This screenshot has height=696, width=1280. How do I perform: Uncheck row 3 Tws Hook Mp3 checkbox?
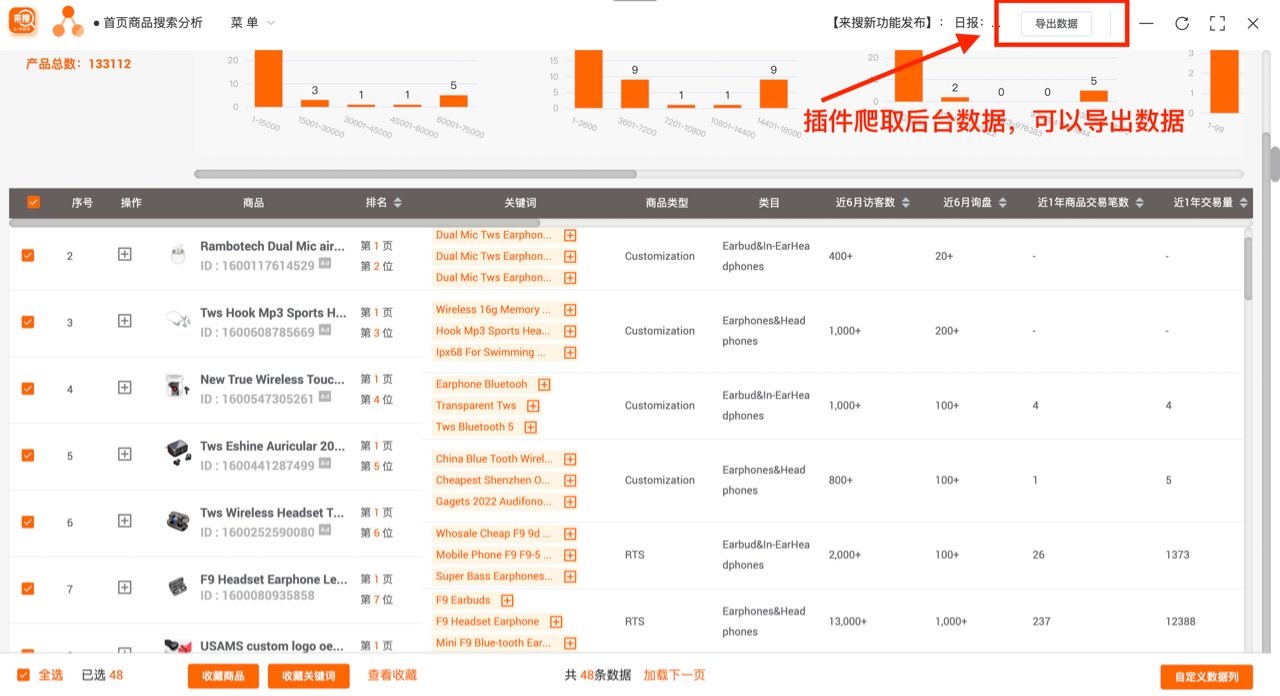[27, 322]
